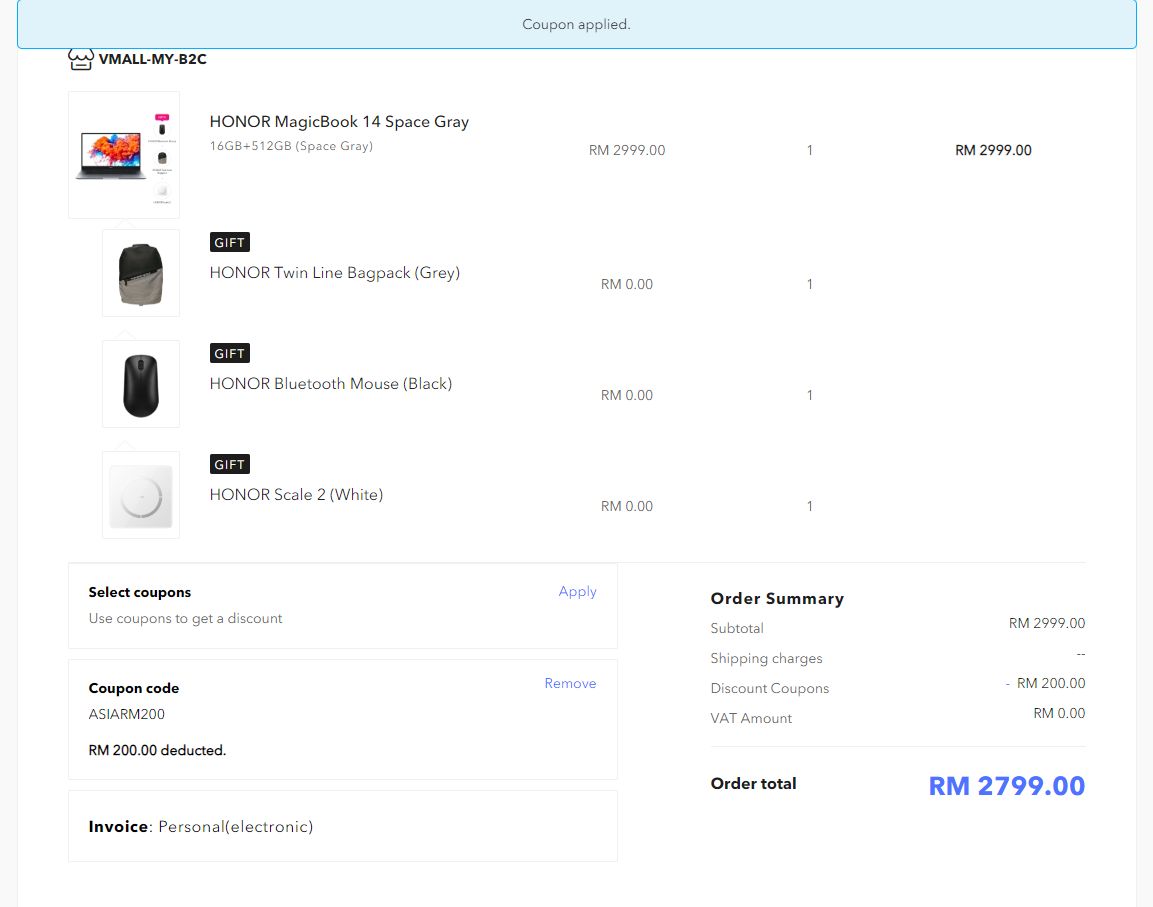Click the Invoice: Personal(electronic) section
This screenshot has width=1153, height=907.
(x=201, y=827)
